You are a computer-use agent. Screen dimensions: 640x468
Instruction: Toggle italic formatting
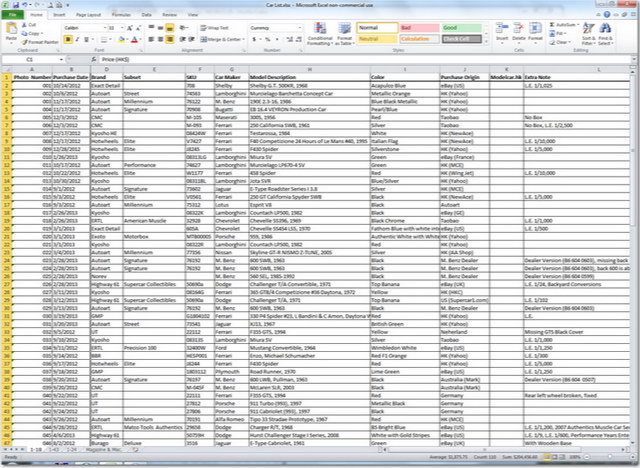coord(77,40)
